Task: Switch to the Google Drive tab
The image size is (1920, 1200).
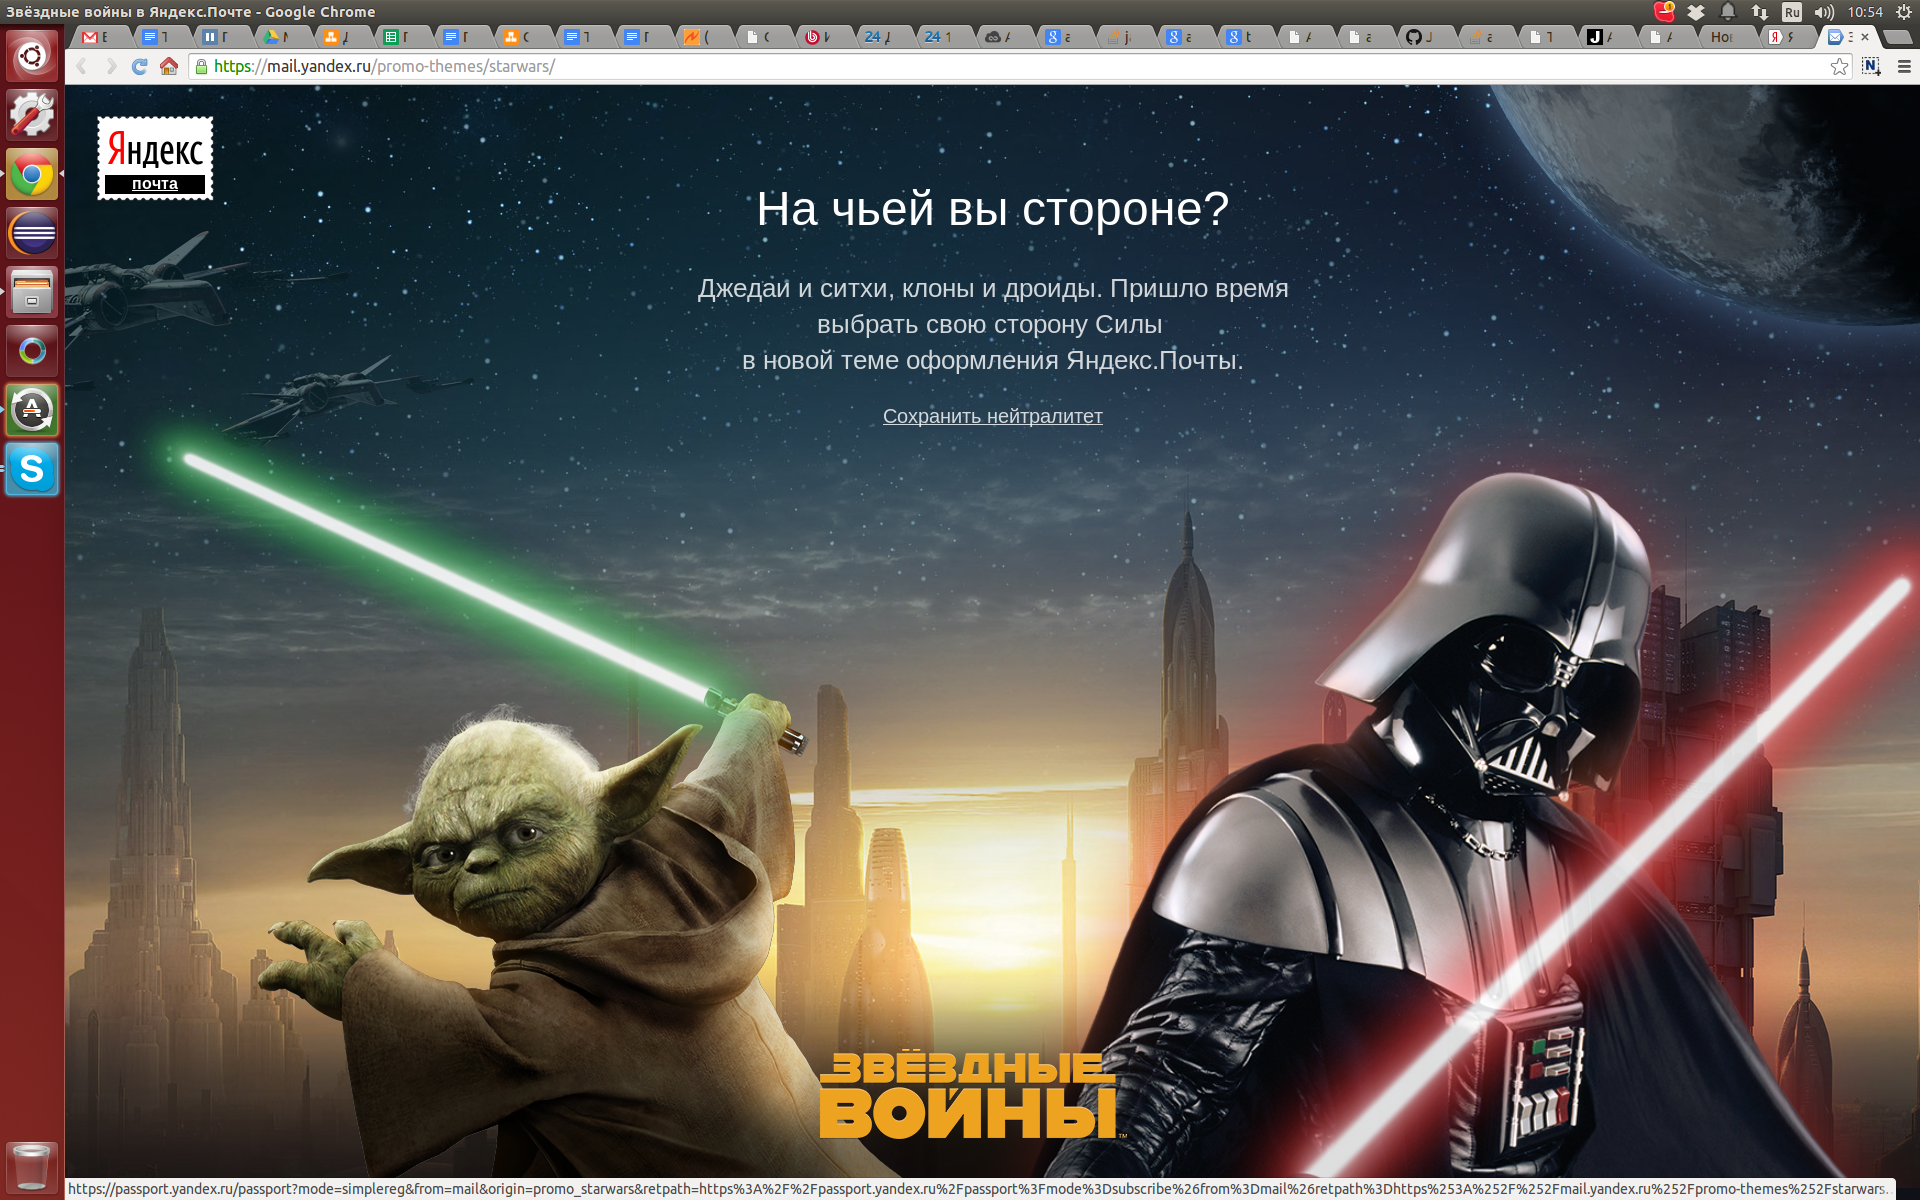Action: tap(283, 37)
